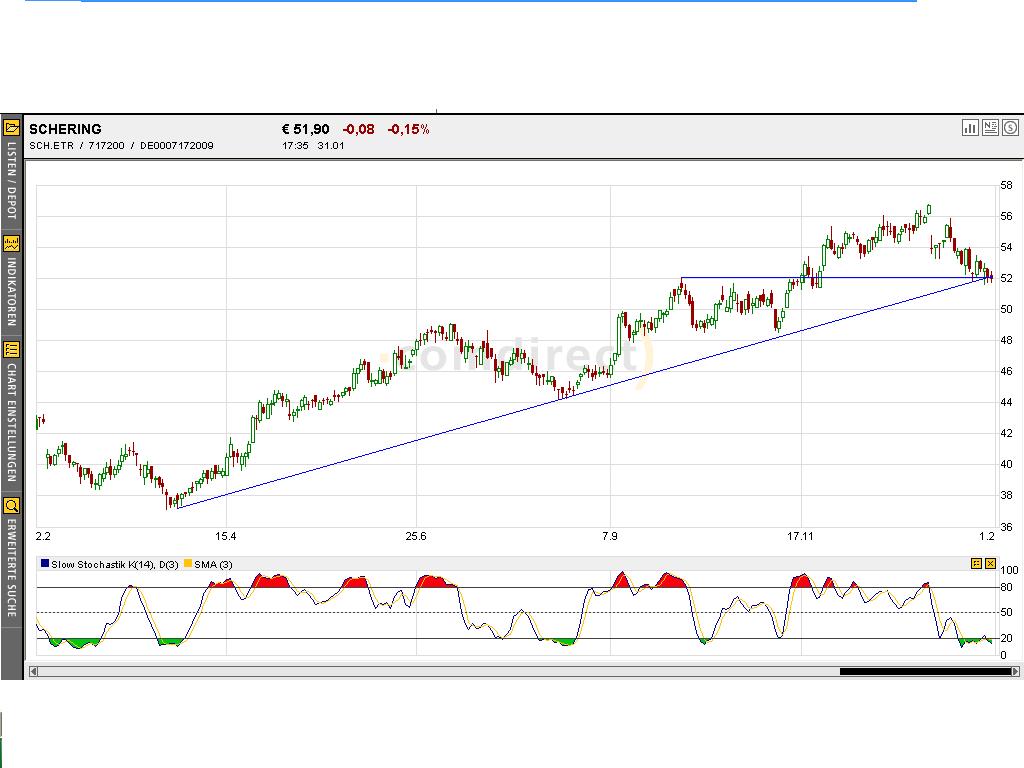Click the 17:35 31.01 timestamp
The image size is (1024, 768).
click(313, 146)
